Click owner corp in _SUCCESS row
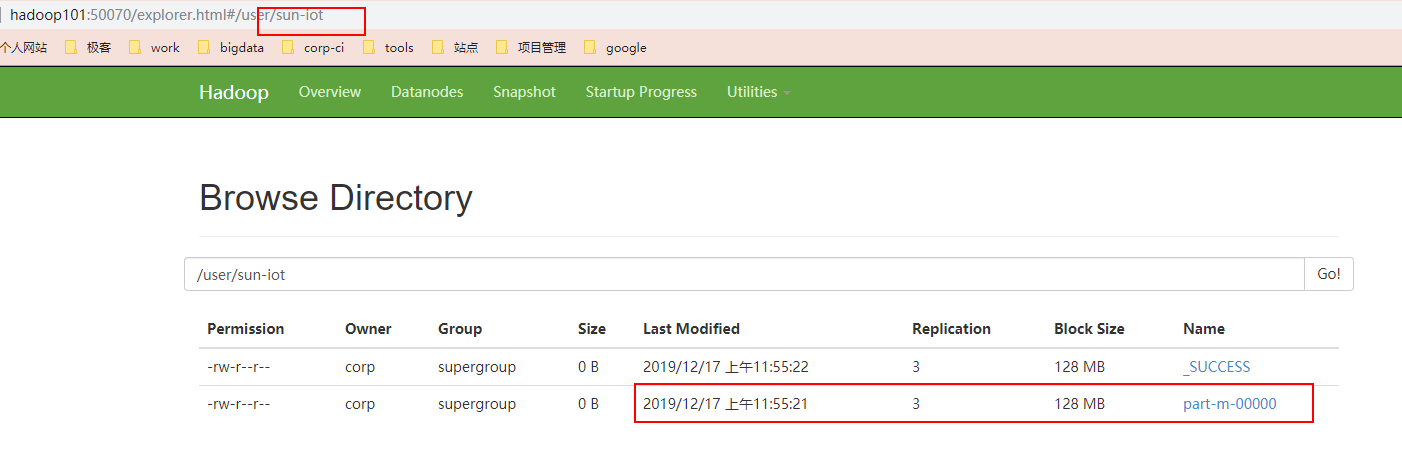 (x=360, y=367)
